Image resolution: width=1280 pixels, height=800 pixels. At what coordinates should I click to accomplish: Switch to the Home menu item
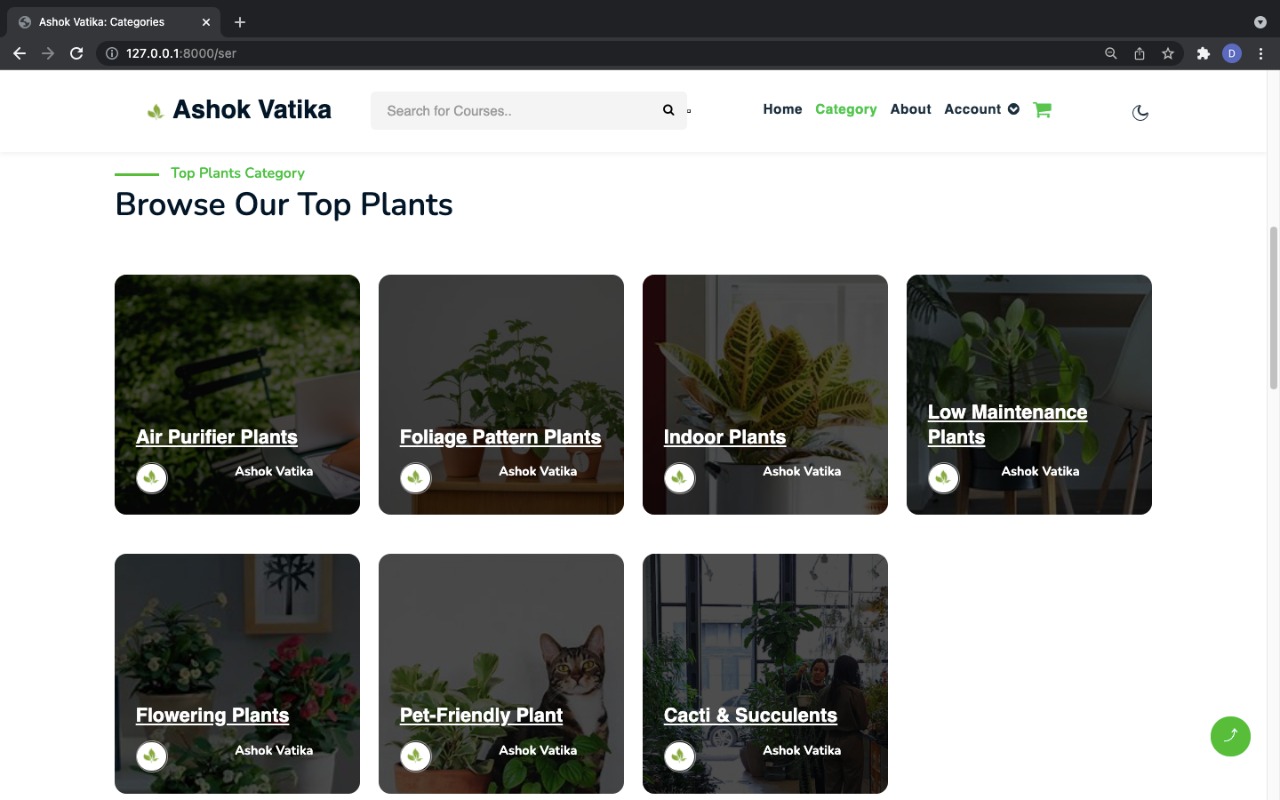click(782, 109)
